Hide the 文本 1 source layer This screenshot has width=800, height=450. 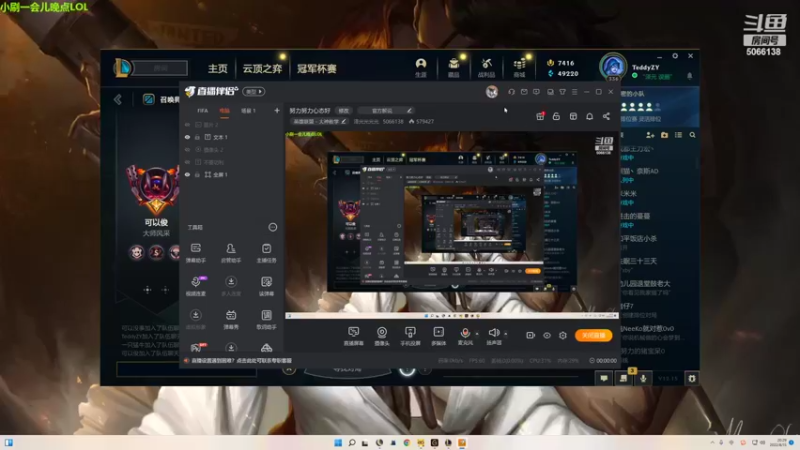[x=187, y=137]
